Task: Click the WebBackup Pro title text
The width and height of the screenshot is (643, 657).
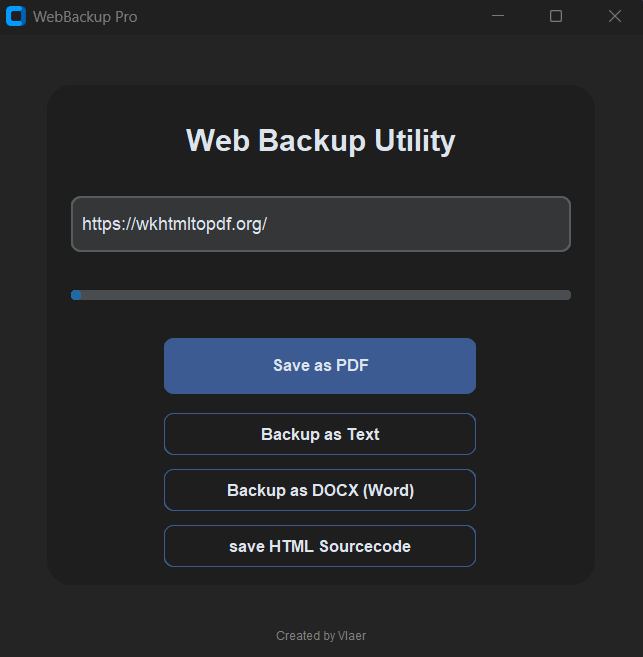Action: (85, 17)
